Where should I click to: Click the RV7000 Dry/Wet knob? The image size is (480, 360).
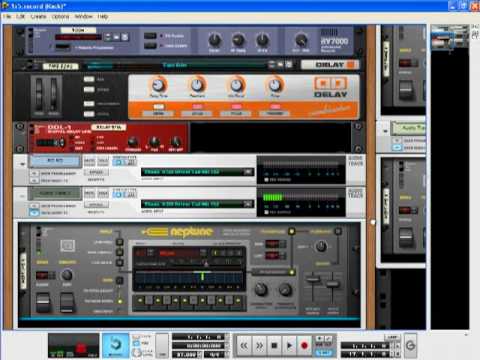coord(301,40)
